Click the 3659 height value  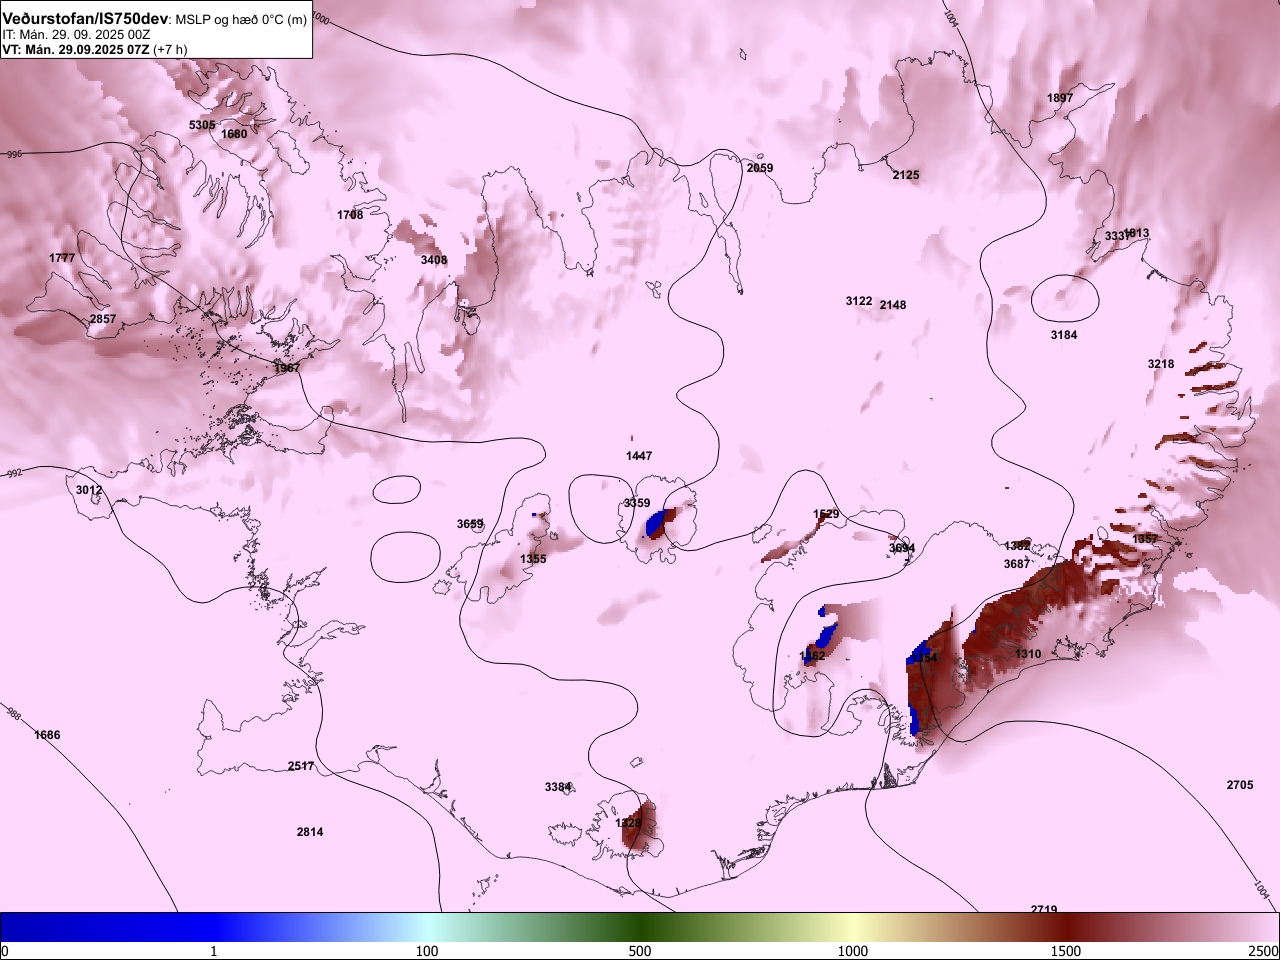pos(470,524)
